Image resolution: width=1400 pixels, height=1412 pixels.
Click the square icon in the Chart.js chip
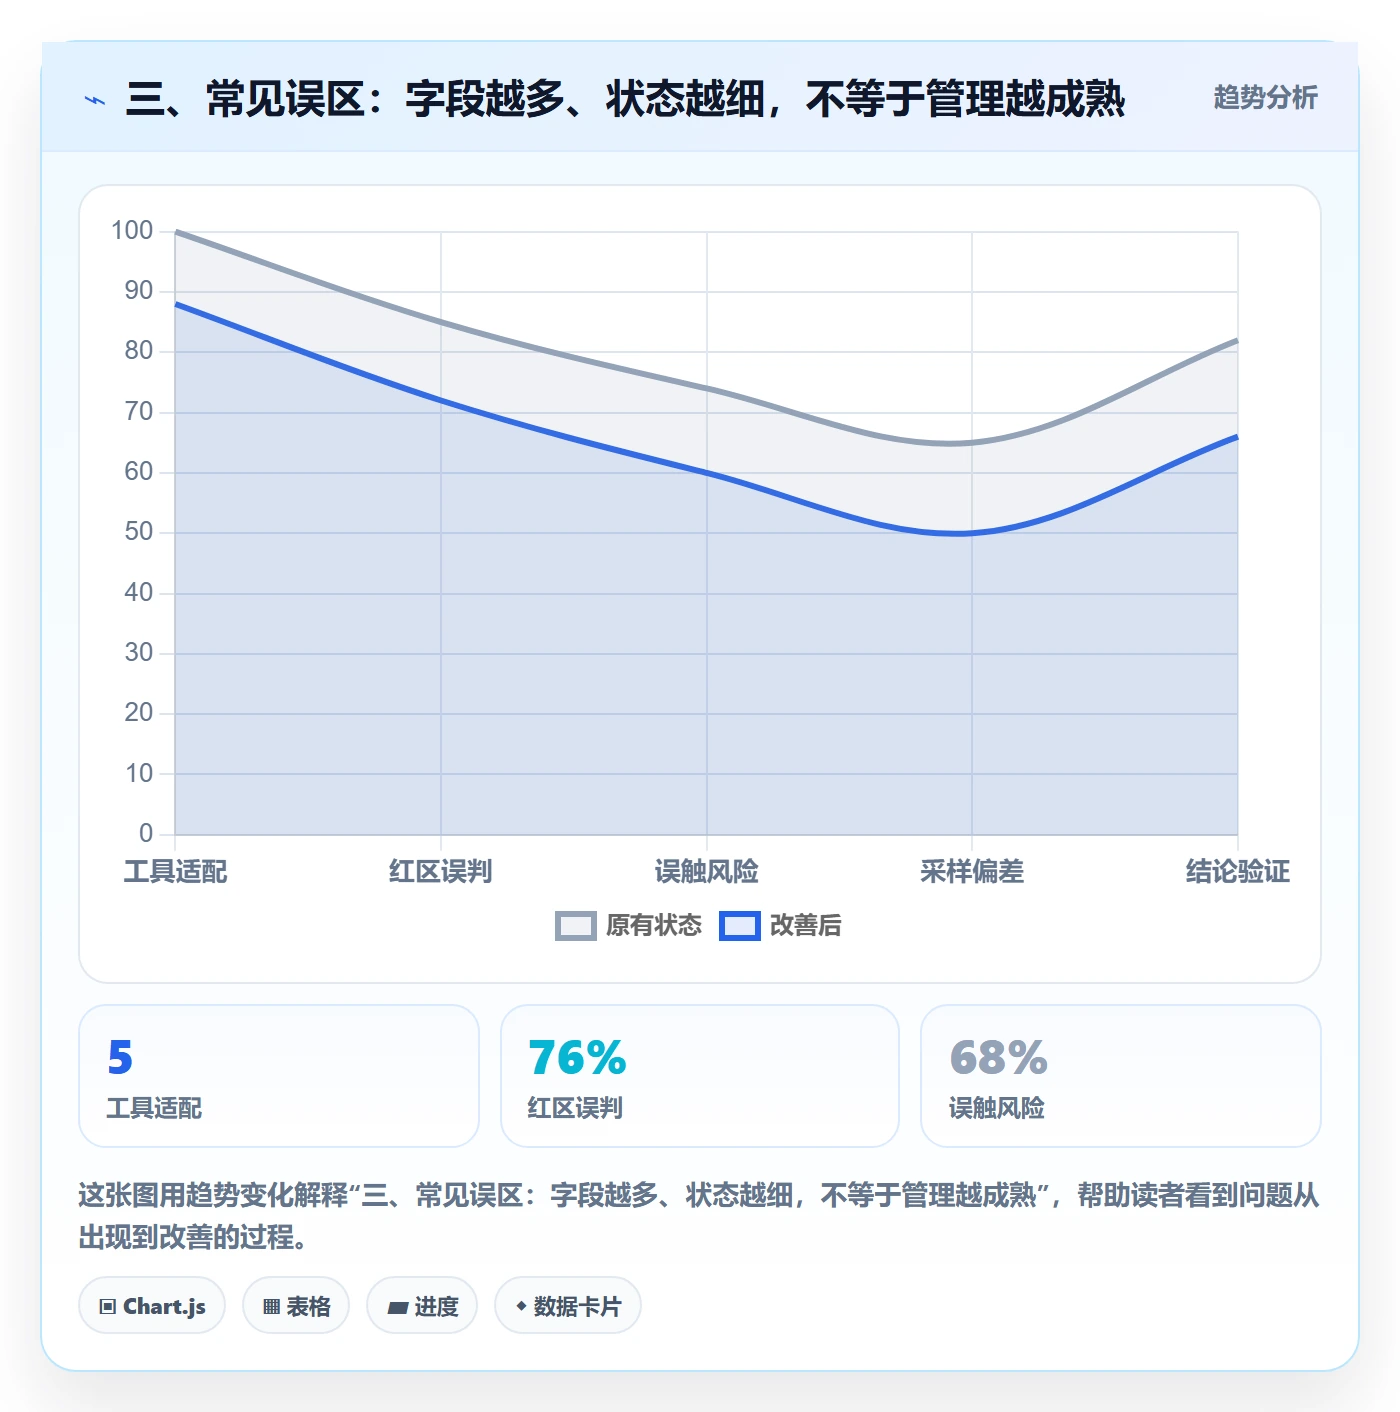pos(108,1307)
